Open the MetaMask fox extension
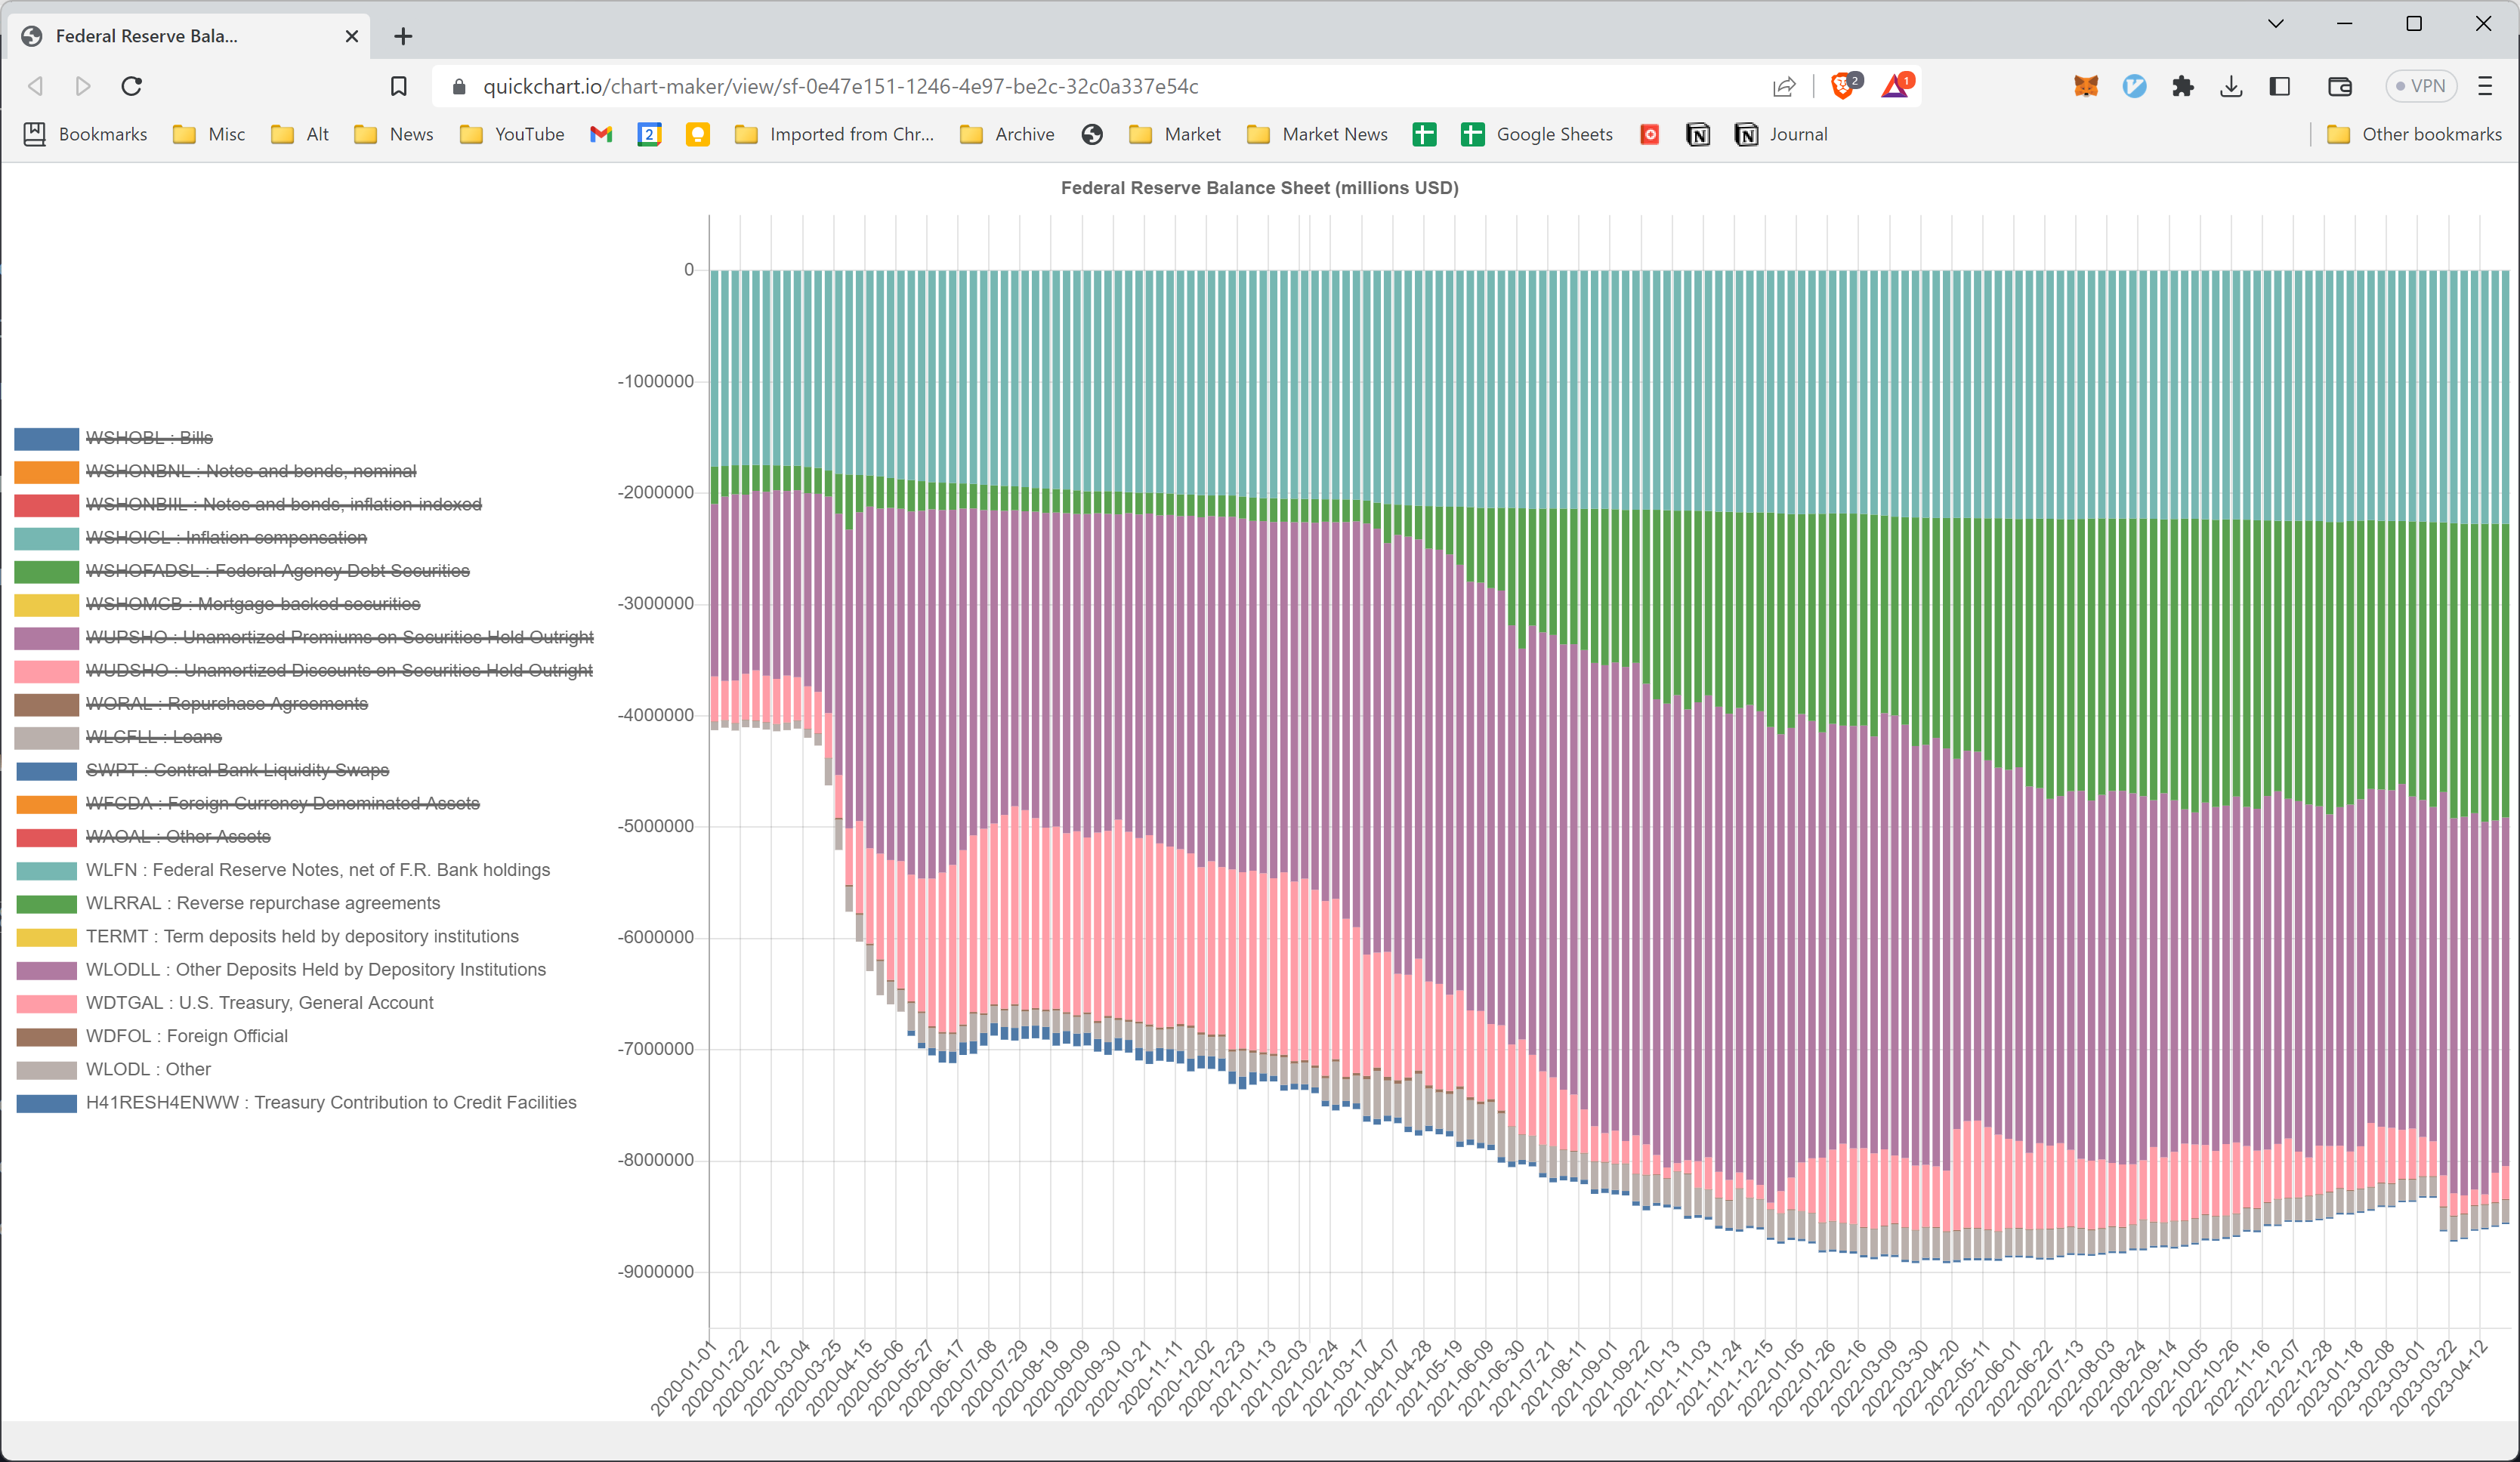The width and height of the screenshot is (2520, 1462). (2085, 86)
